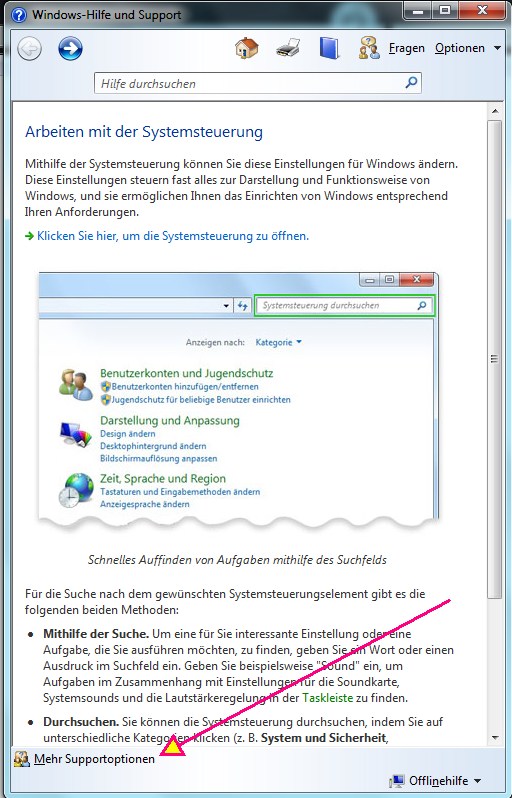Expand the Offlinehilfe dropdown

pyautogui.click(x=445, y=781)
